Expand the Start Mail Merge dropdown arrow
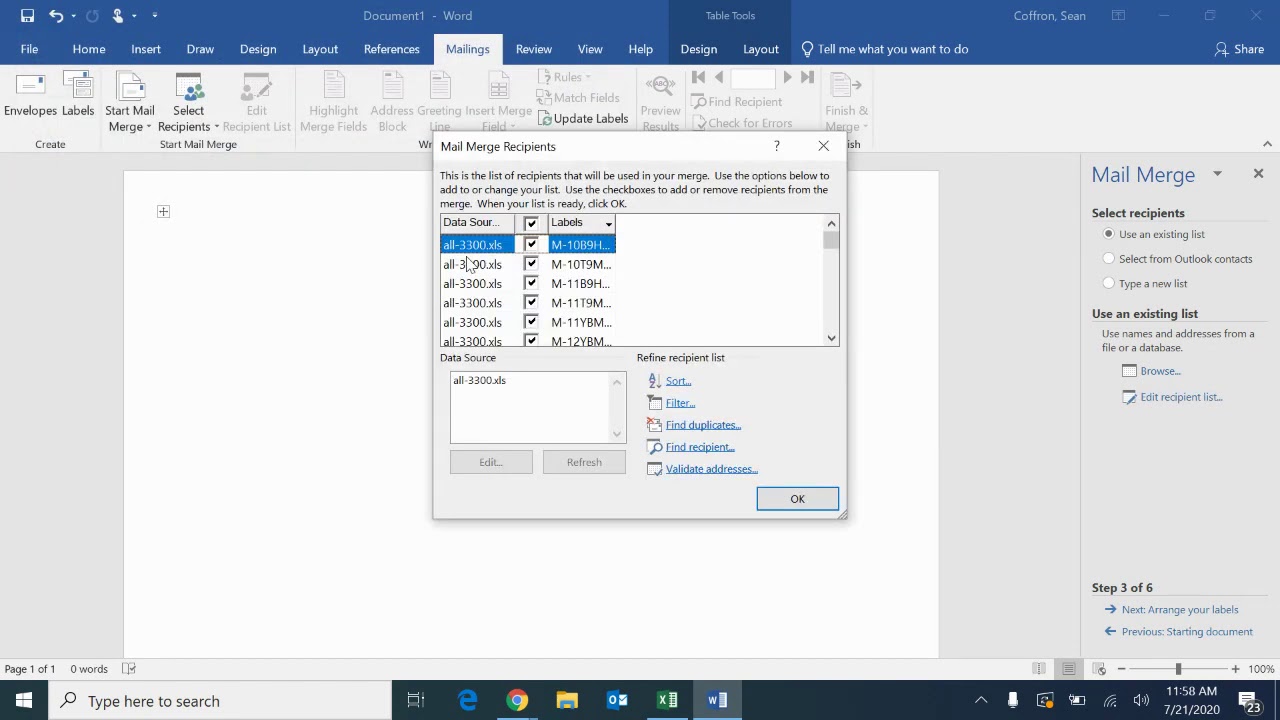 tap(148, 127)
